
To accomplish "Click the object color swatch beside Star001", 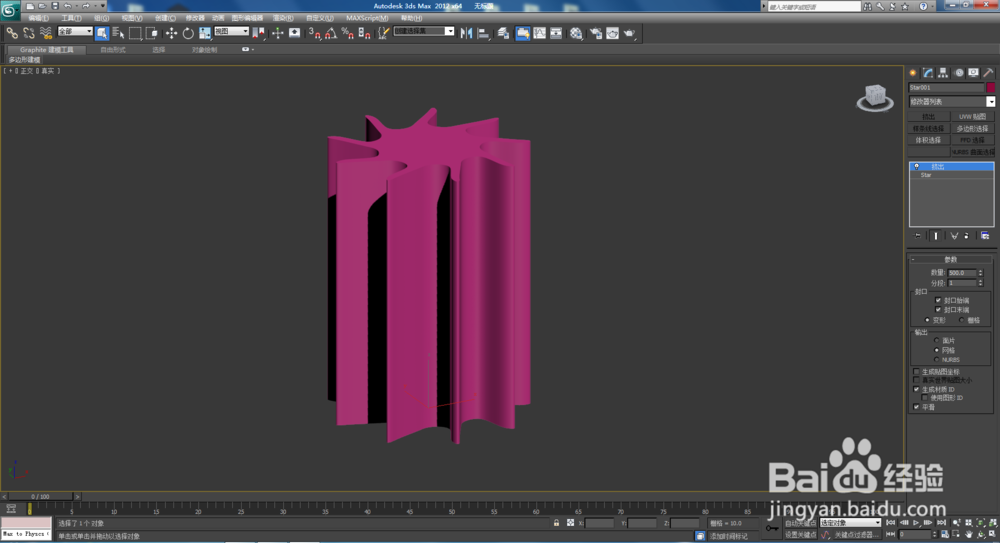I will 991,88.
